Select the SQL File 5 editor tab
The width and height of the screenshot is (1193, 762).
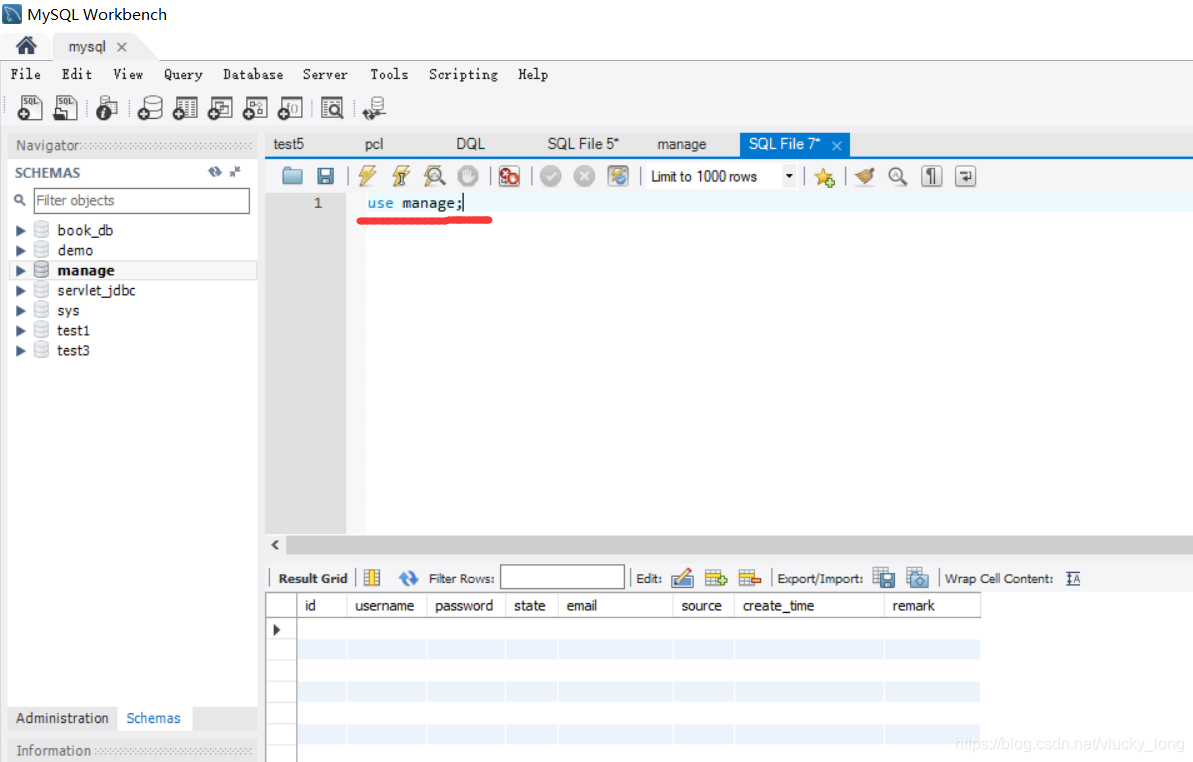coord(583,143)
